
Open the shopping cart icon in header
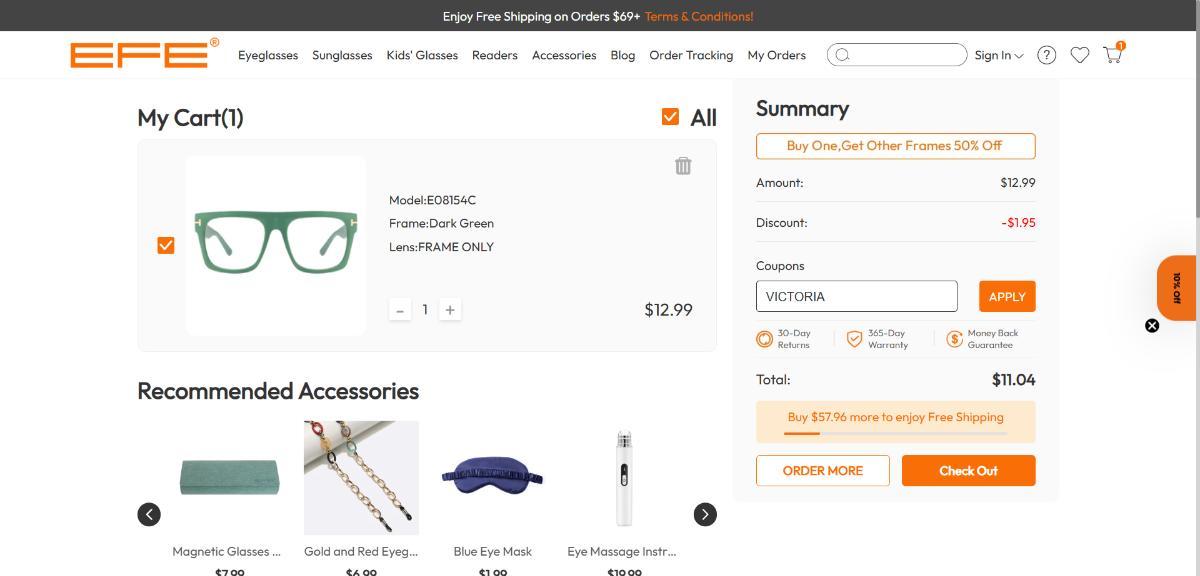[1112, 55]
